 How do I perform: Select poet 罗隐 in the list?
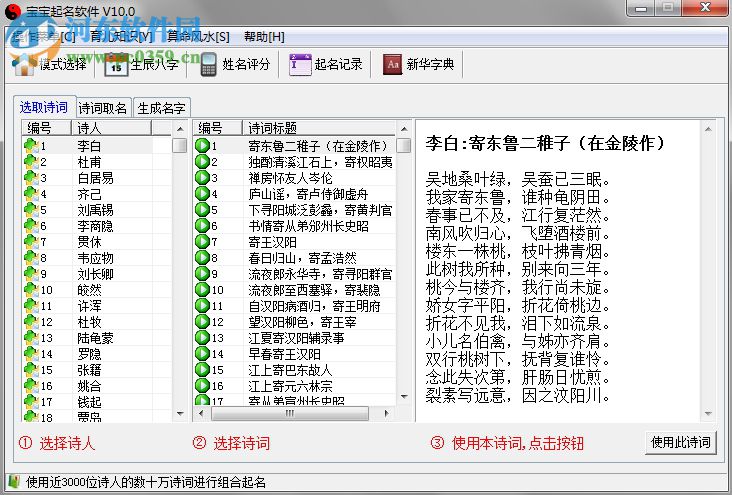pyautogui.click(x=89, y=354)
